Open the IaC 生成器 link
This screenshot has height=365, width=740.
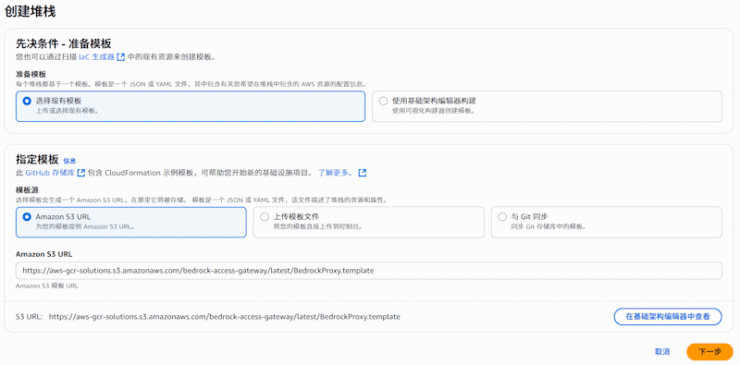tap(97, 57)
